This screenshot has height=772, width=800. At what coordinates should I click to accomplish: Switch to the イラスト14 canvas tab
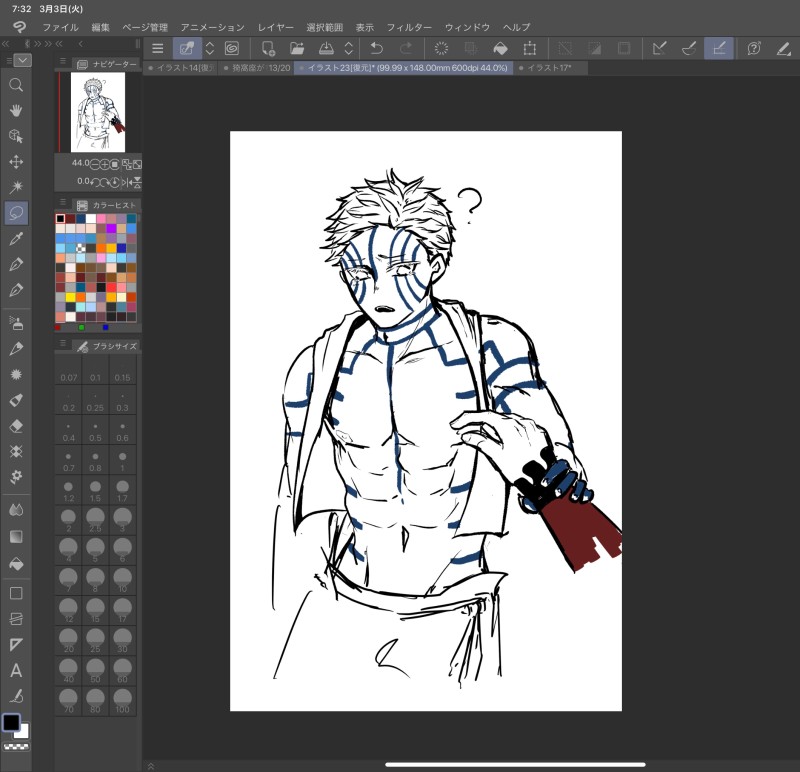pyautogui.click(x=181, y=67)
